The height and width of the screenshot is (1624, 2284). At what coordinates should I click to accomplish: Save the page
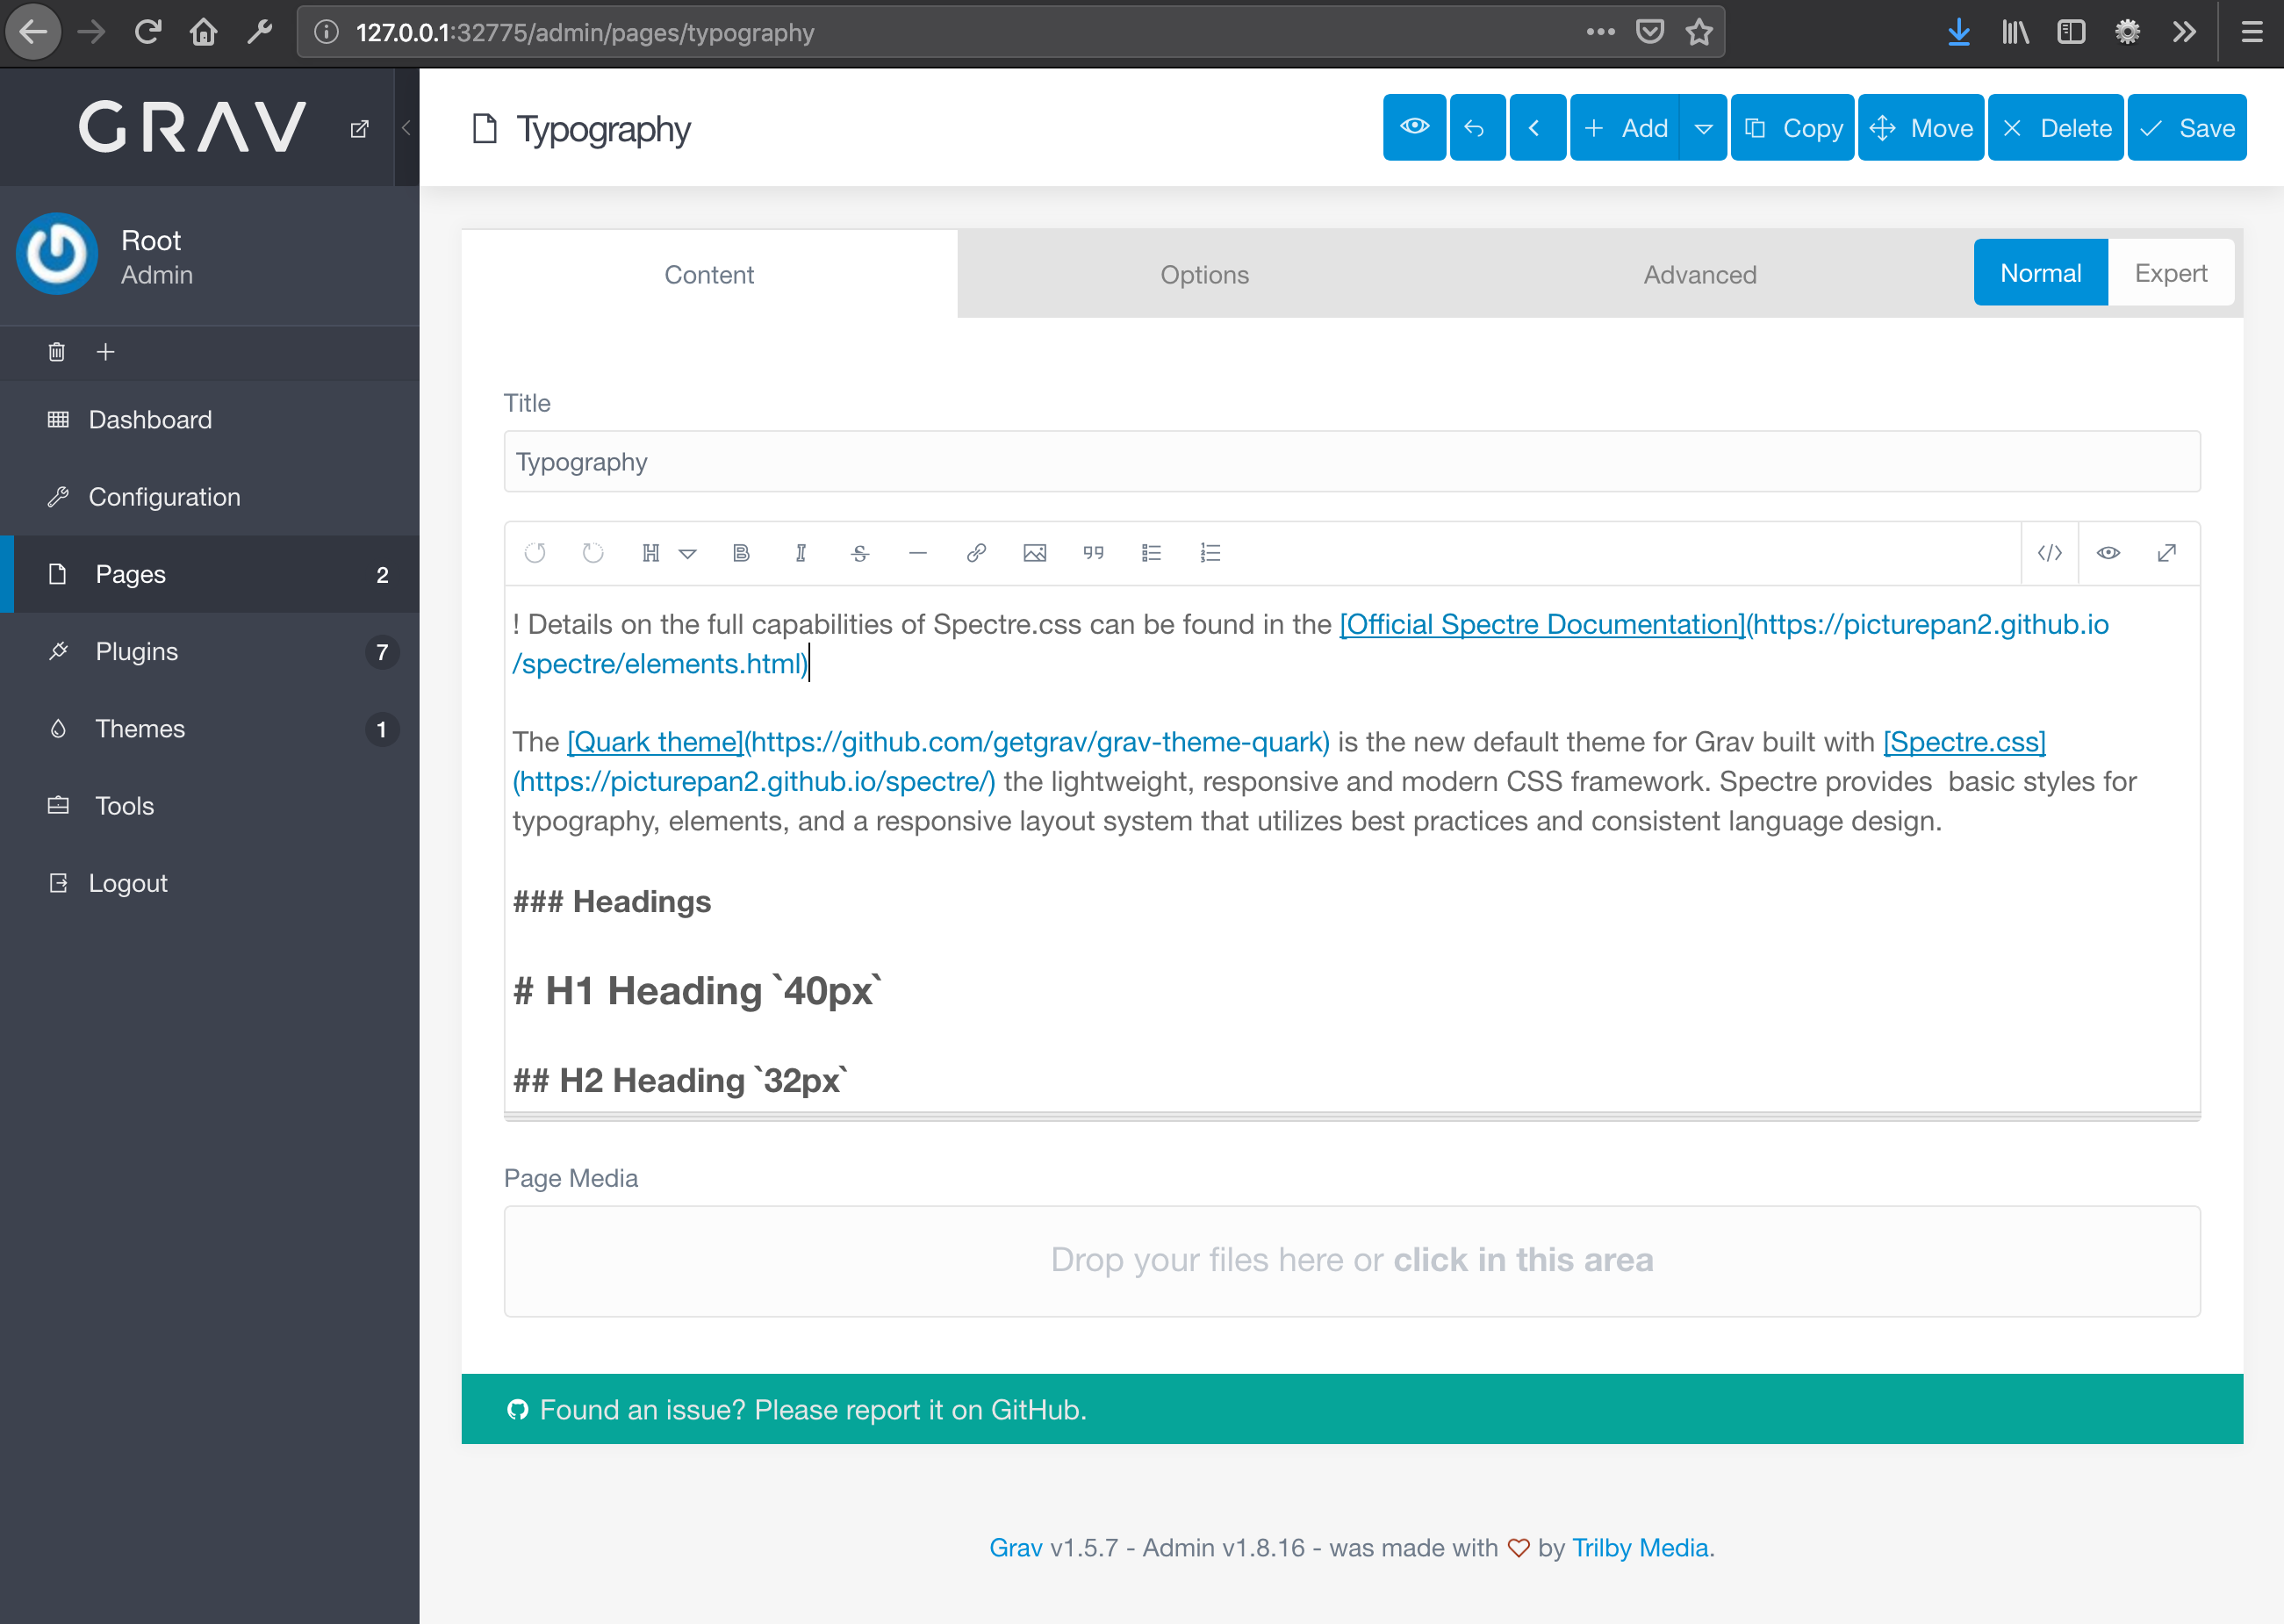(2186, 127)
